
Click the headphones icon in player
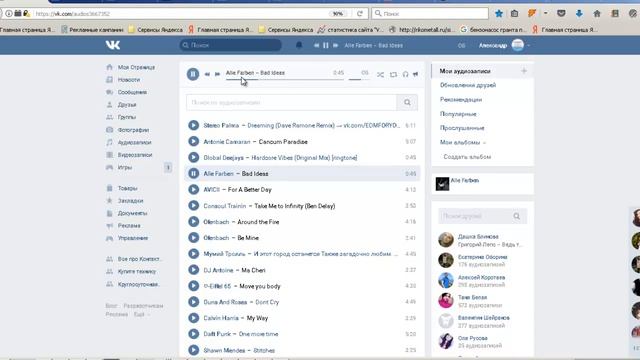point(405,74)
